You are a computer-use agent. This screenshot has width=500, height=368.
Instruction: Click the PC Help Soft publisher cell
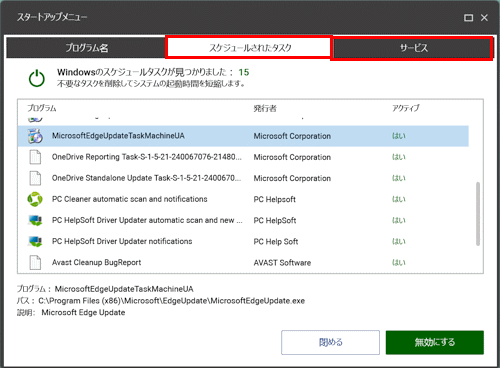pyautogui.click(x=276, y=241)
